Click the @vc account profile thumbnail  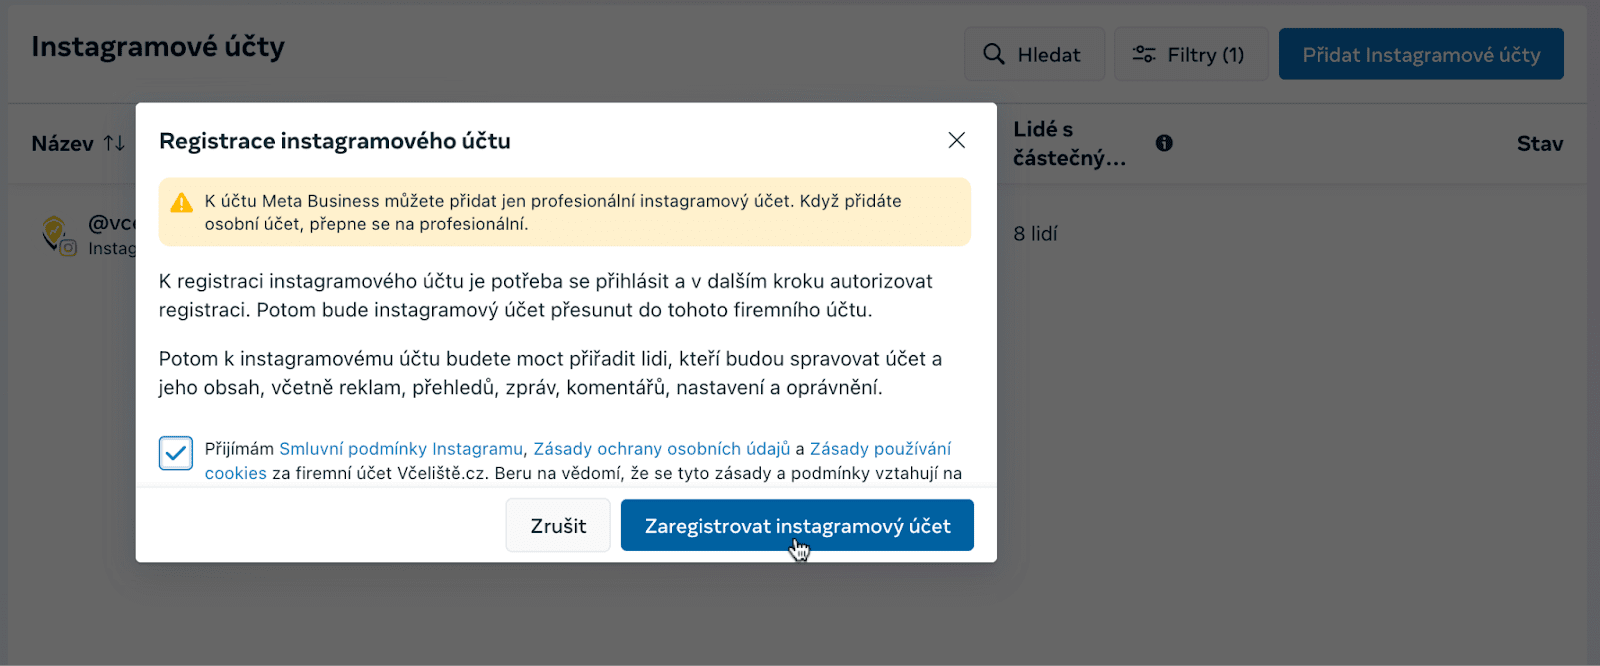(x=57, y=233)
